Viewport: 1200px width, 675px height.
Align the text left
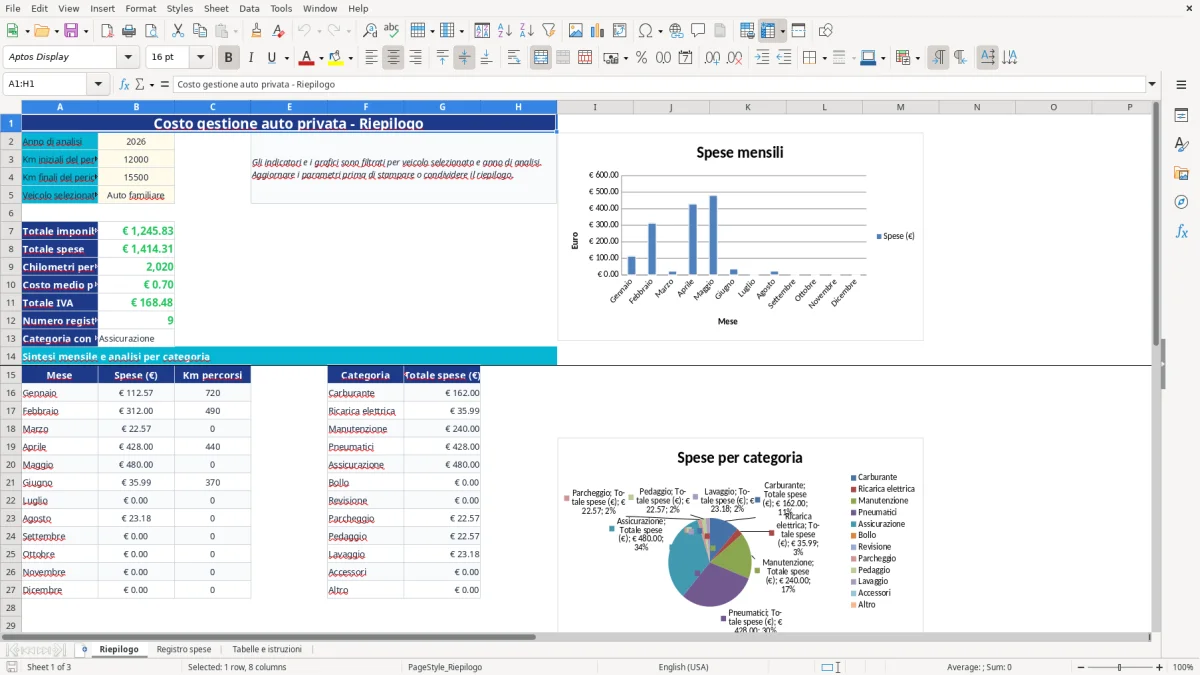(x=371, y=58)
